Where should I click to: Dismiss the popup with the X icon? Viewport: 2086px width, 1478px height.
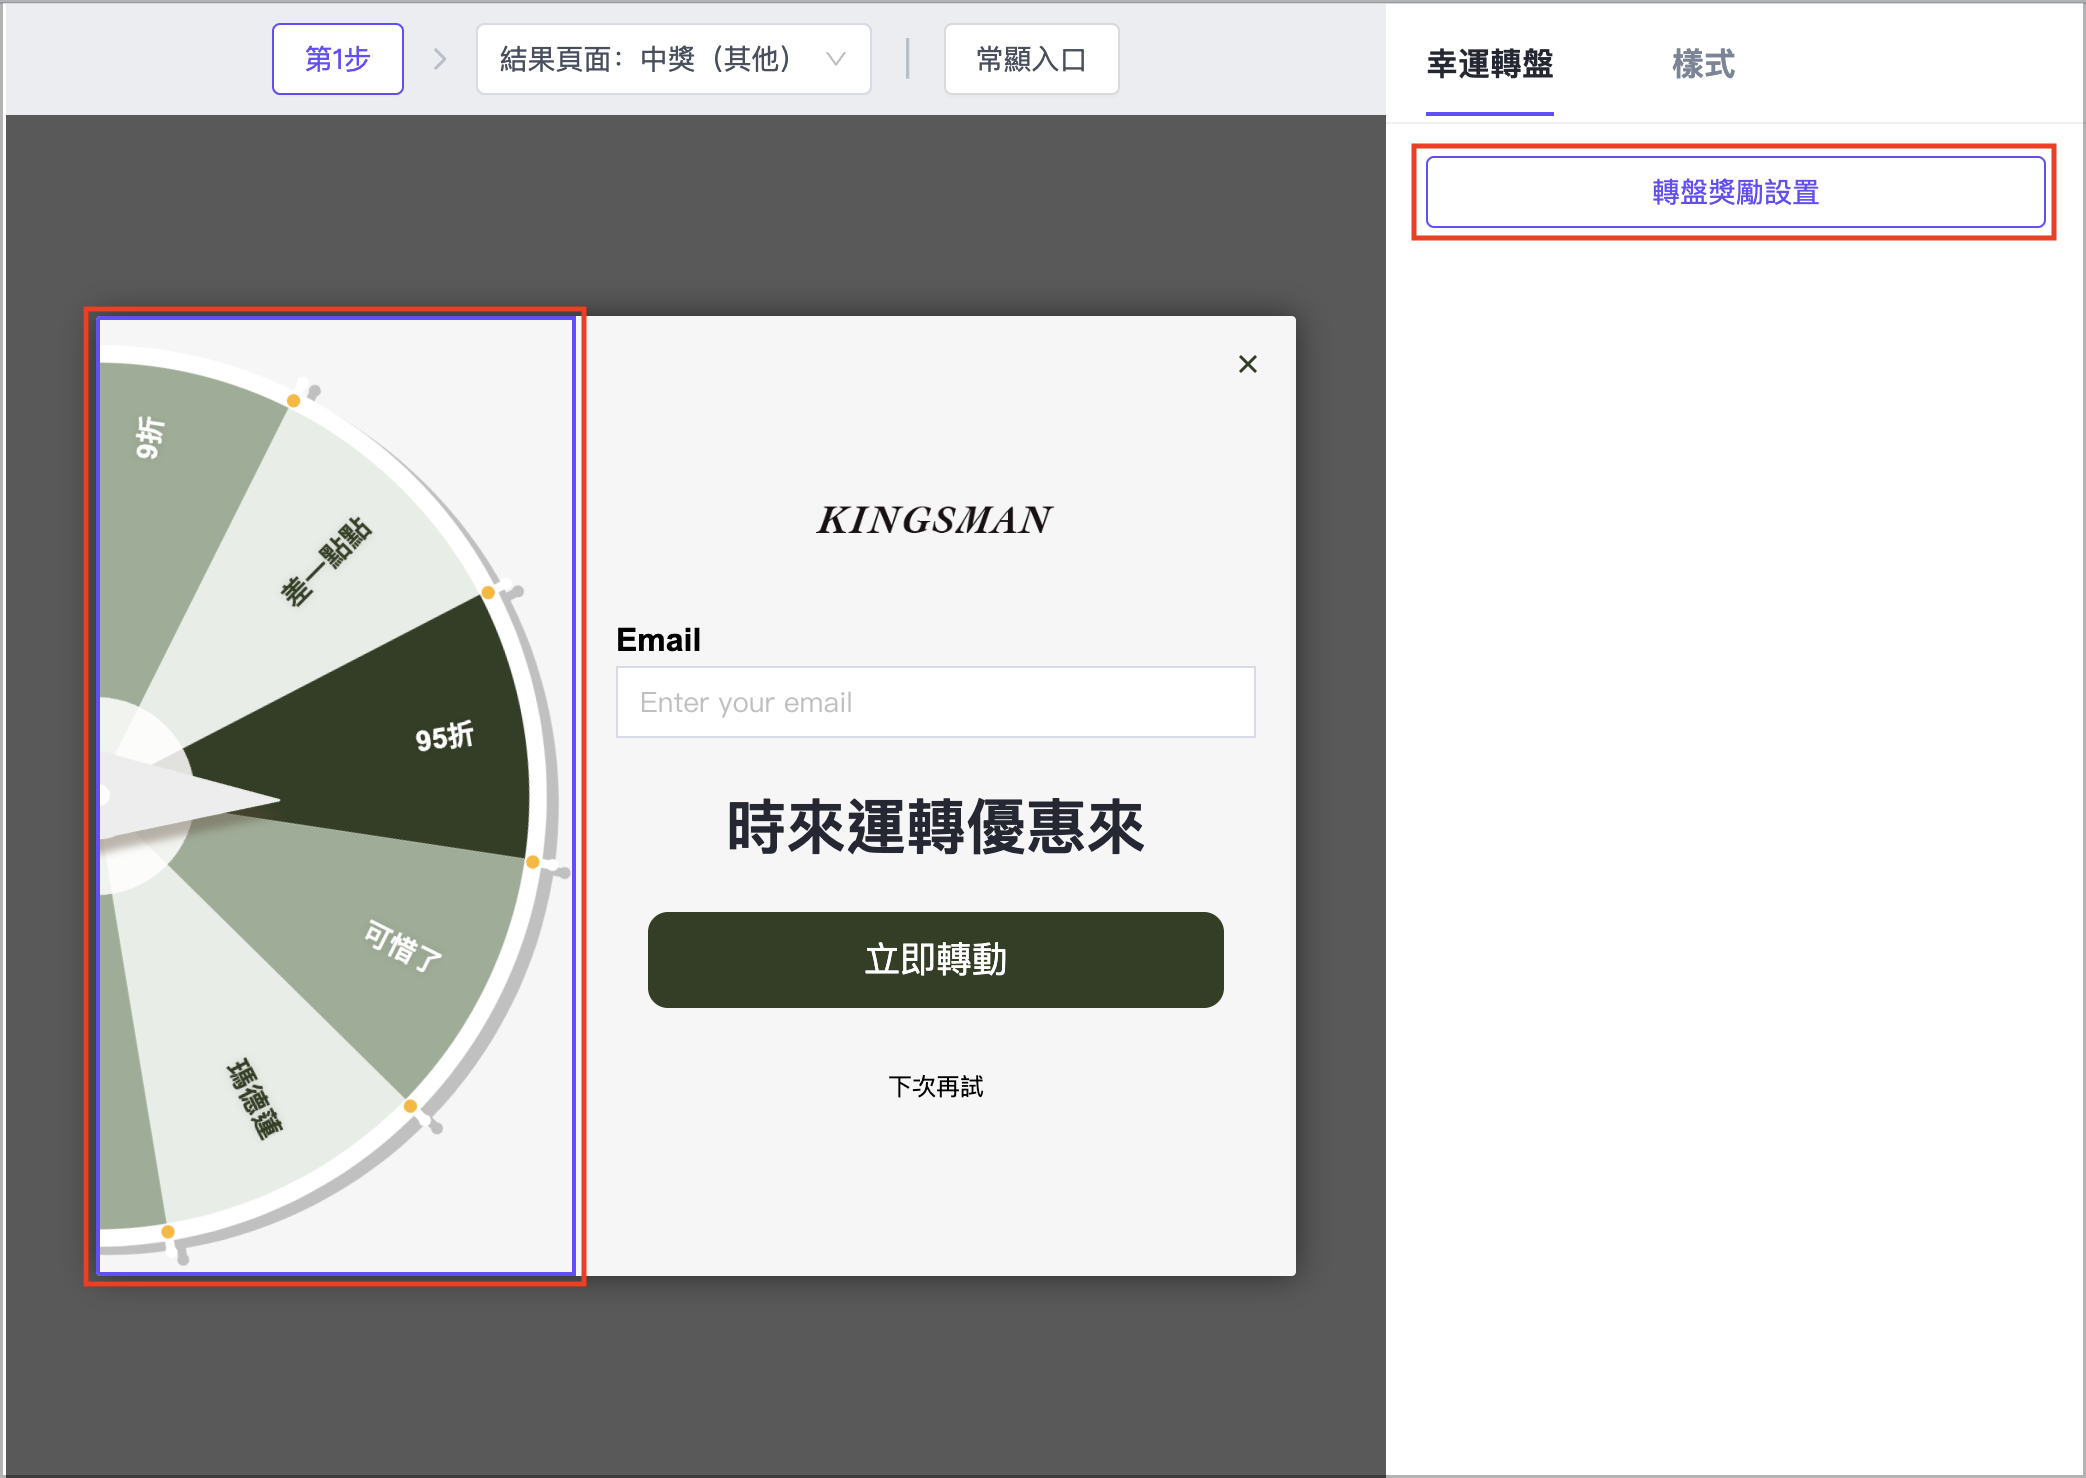(1246, 364)
